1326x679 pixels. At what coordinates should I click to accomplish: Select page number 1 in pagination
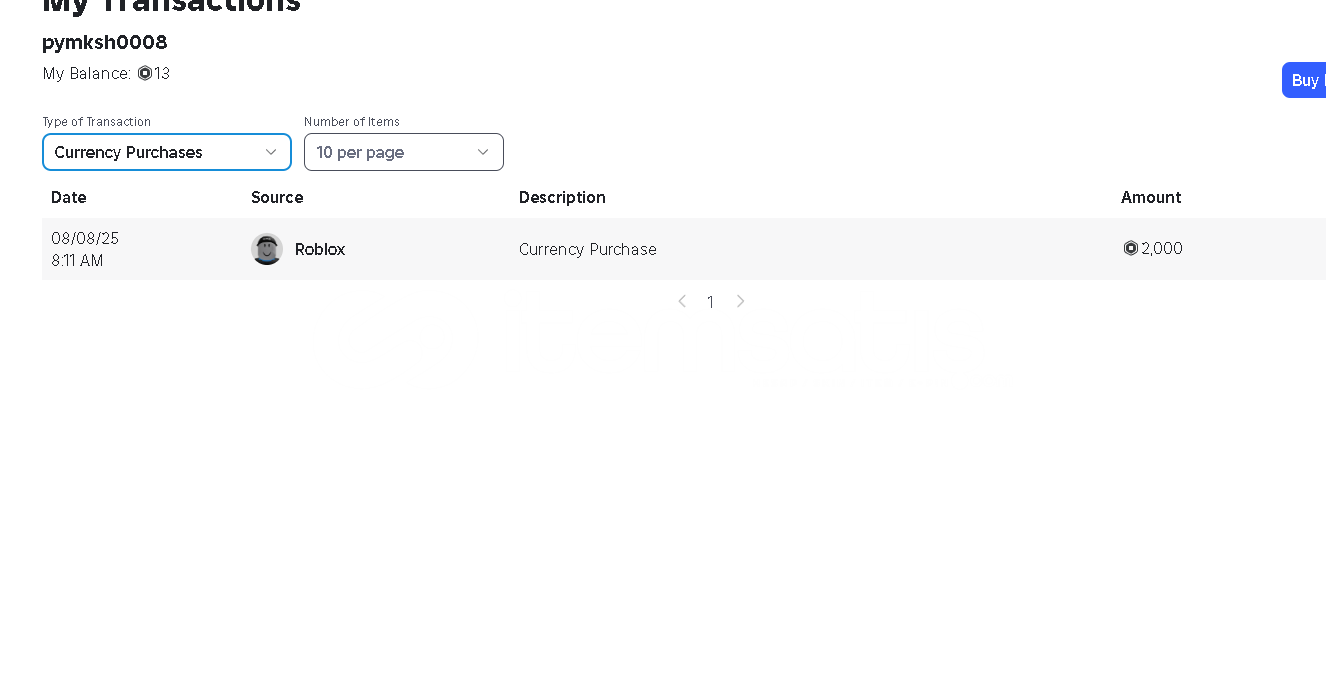click(x=710, y=302)
